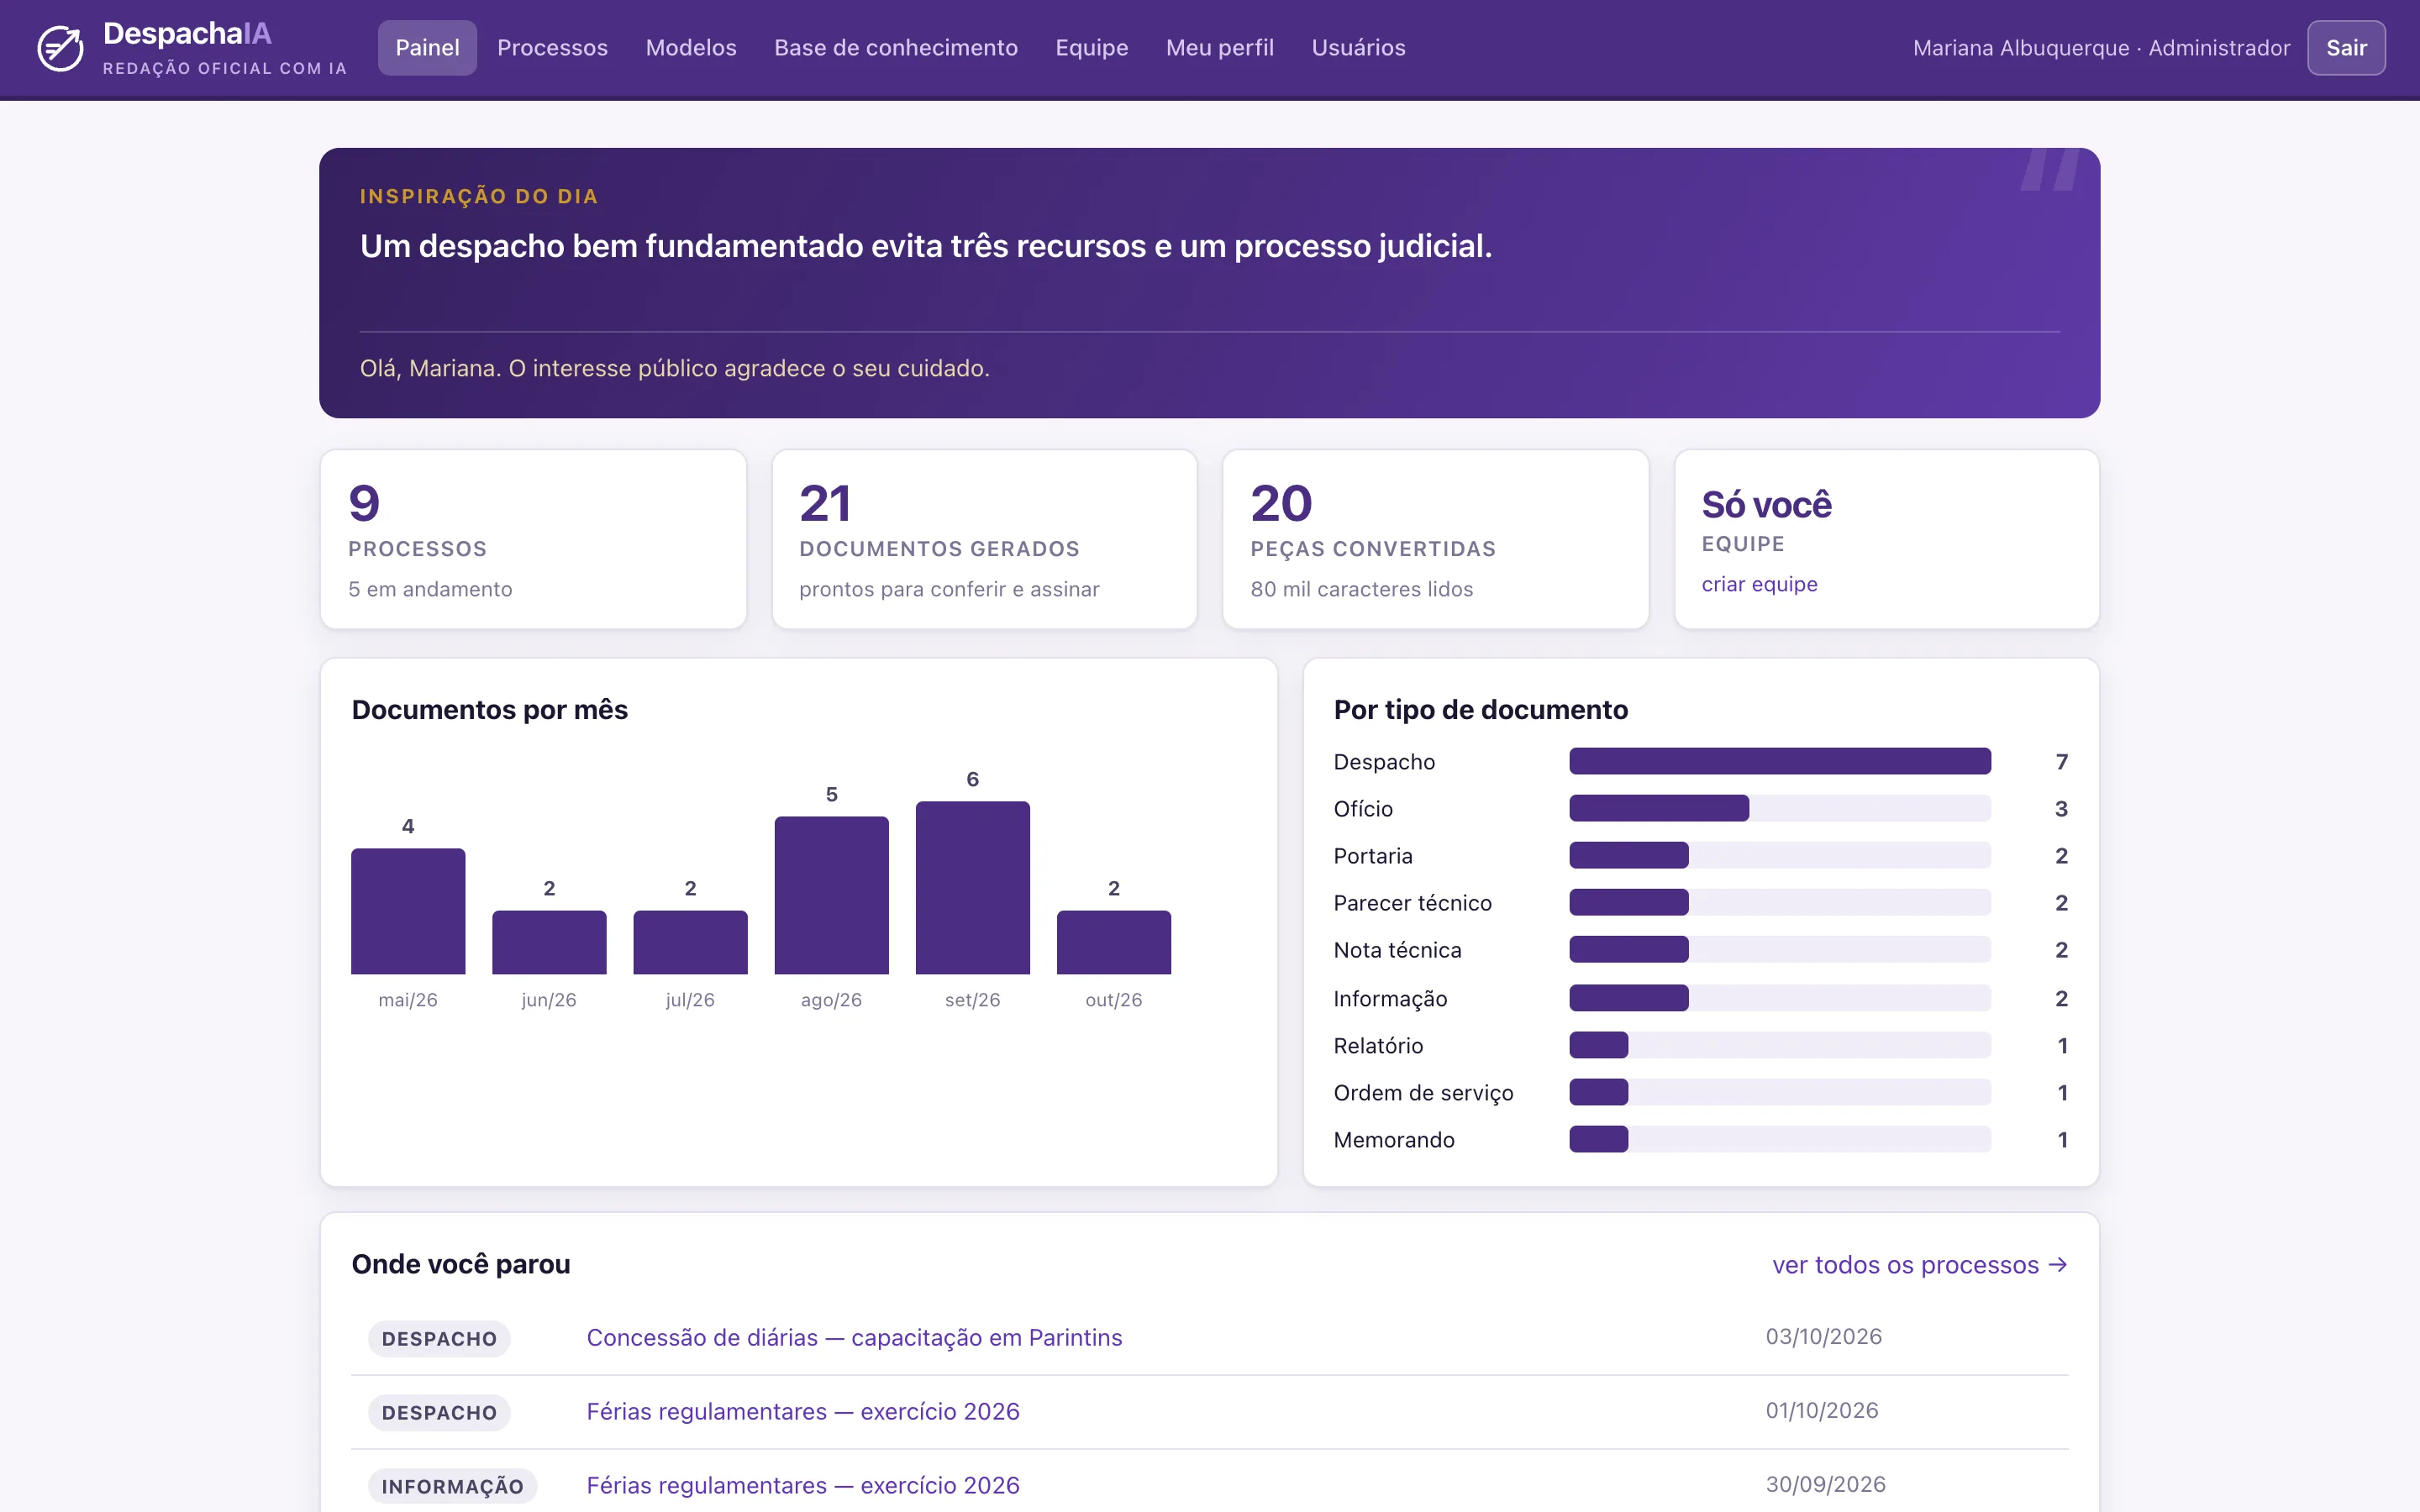This screenshot has height=1512, width=2420.
Task: Click the Ofício progress bar
Action: pos(1780,809)
